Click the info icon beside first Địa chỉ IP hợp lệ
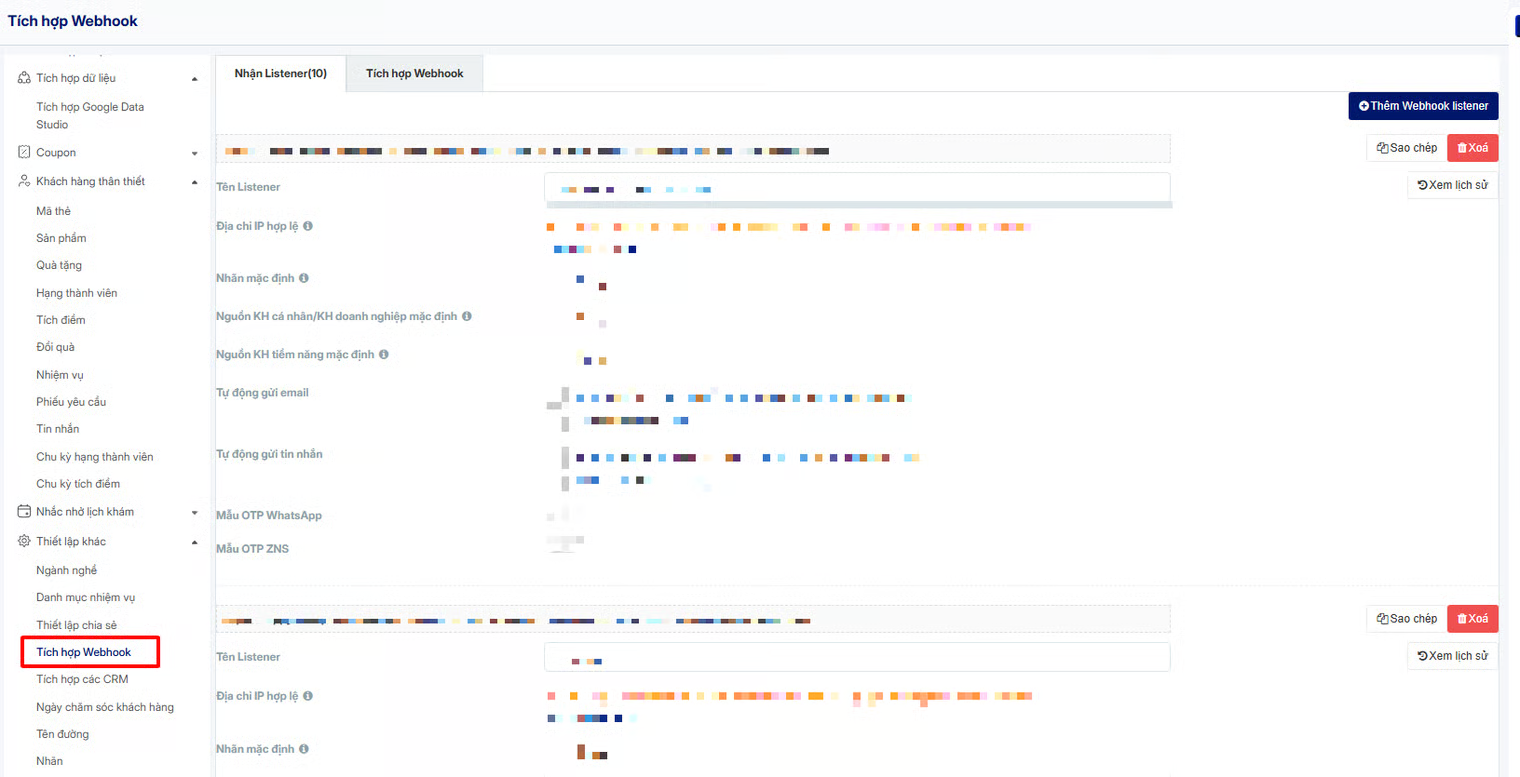1520x777 pixels. tap(308, 226)
